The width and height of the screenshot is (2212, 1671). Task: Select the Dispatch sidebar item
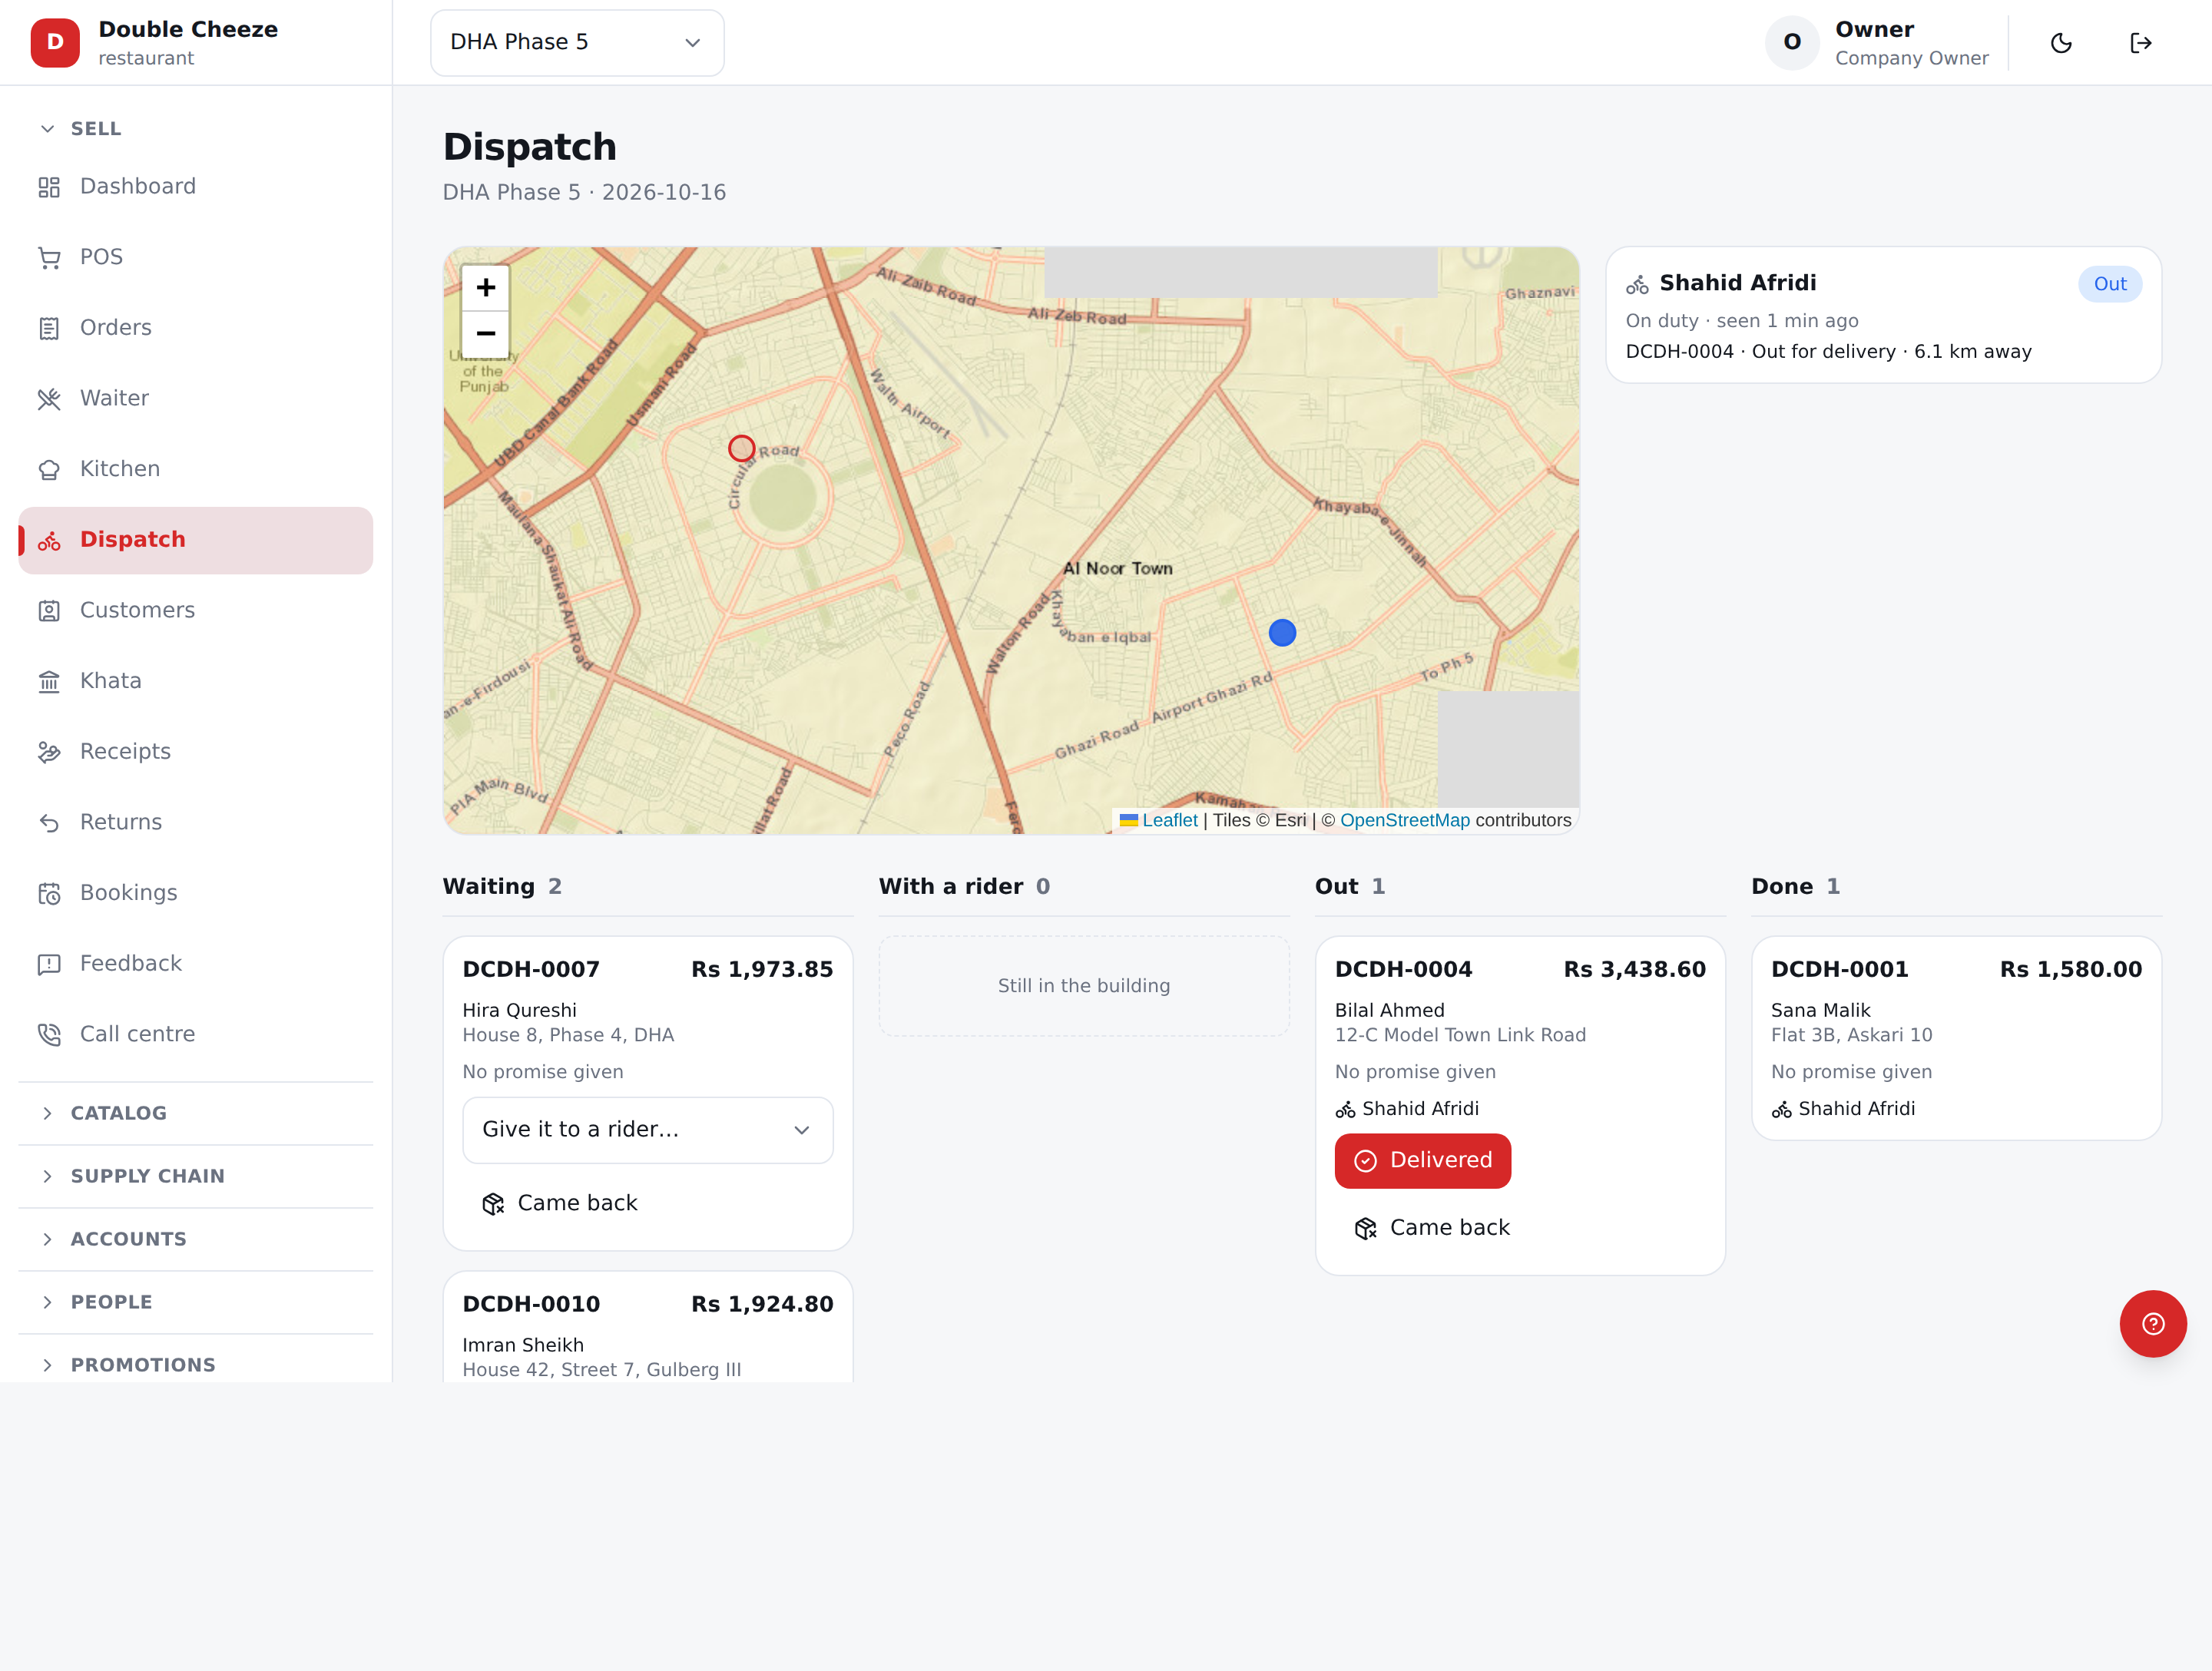(195, 540)
